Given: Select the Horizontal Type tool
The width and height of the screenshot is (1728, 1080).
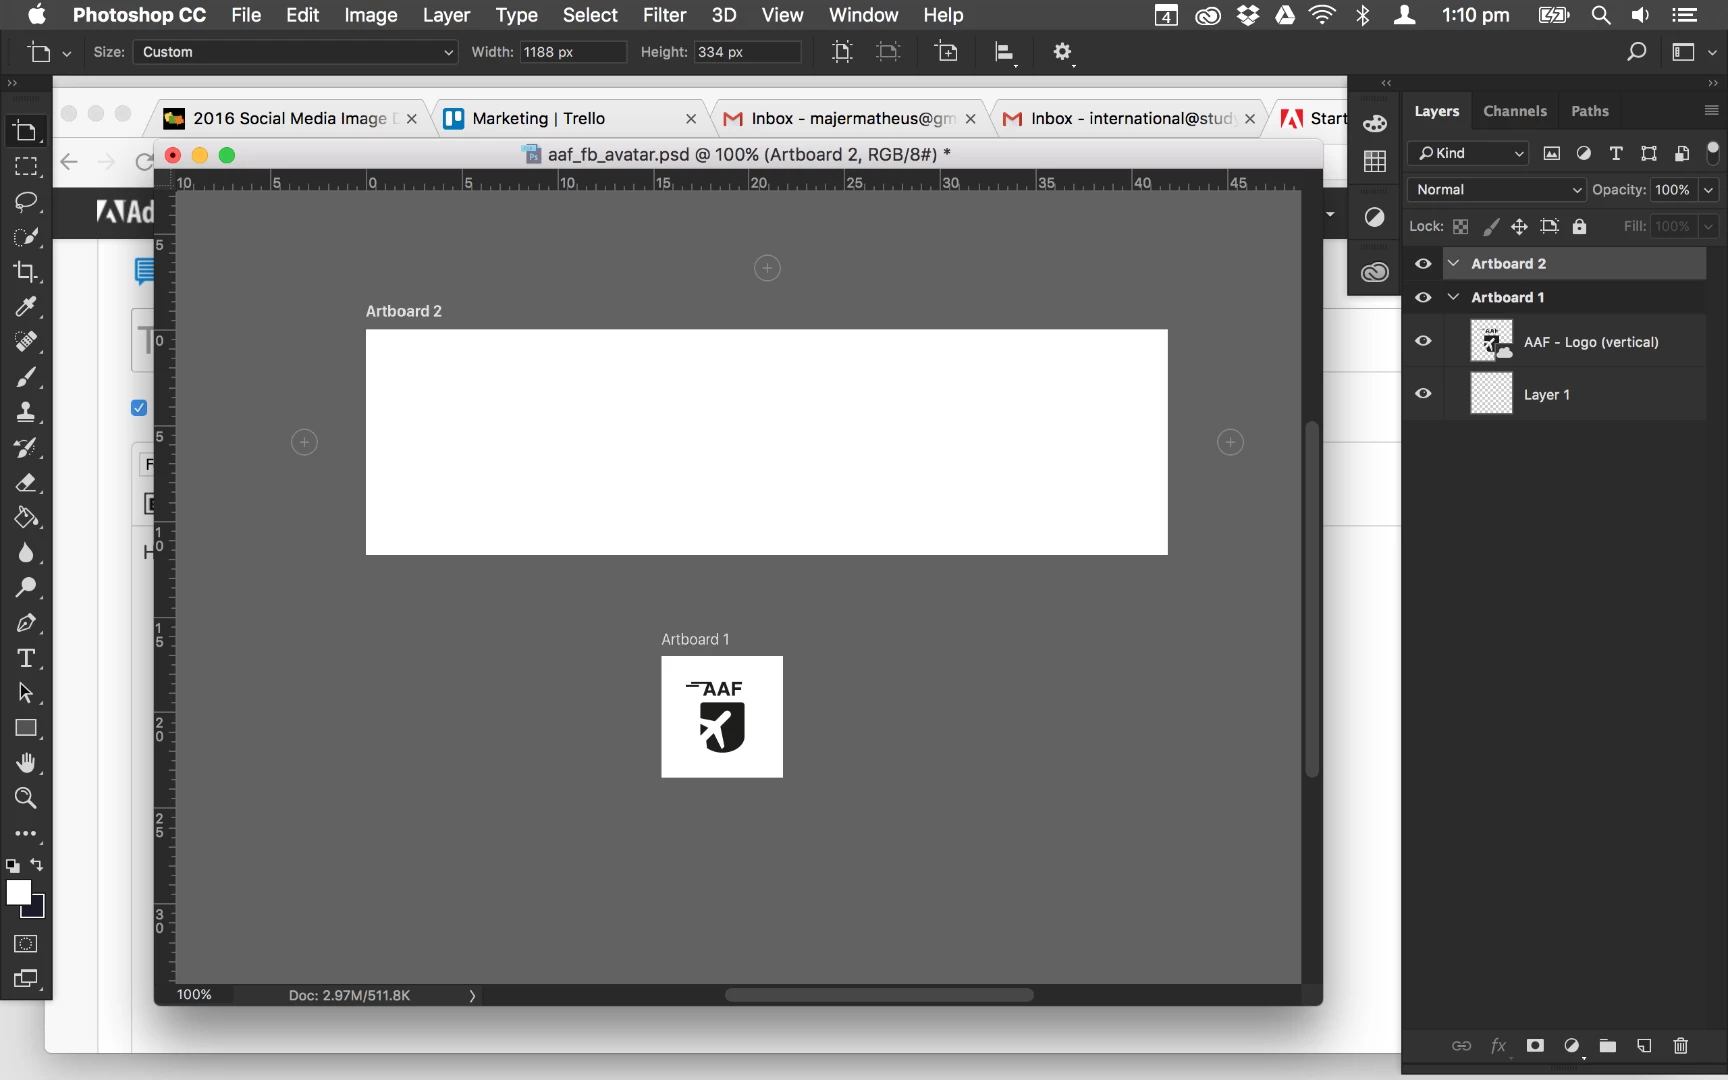Looking at the screenshot, I should 26,658.
